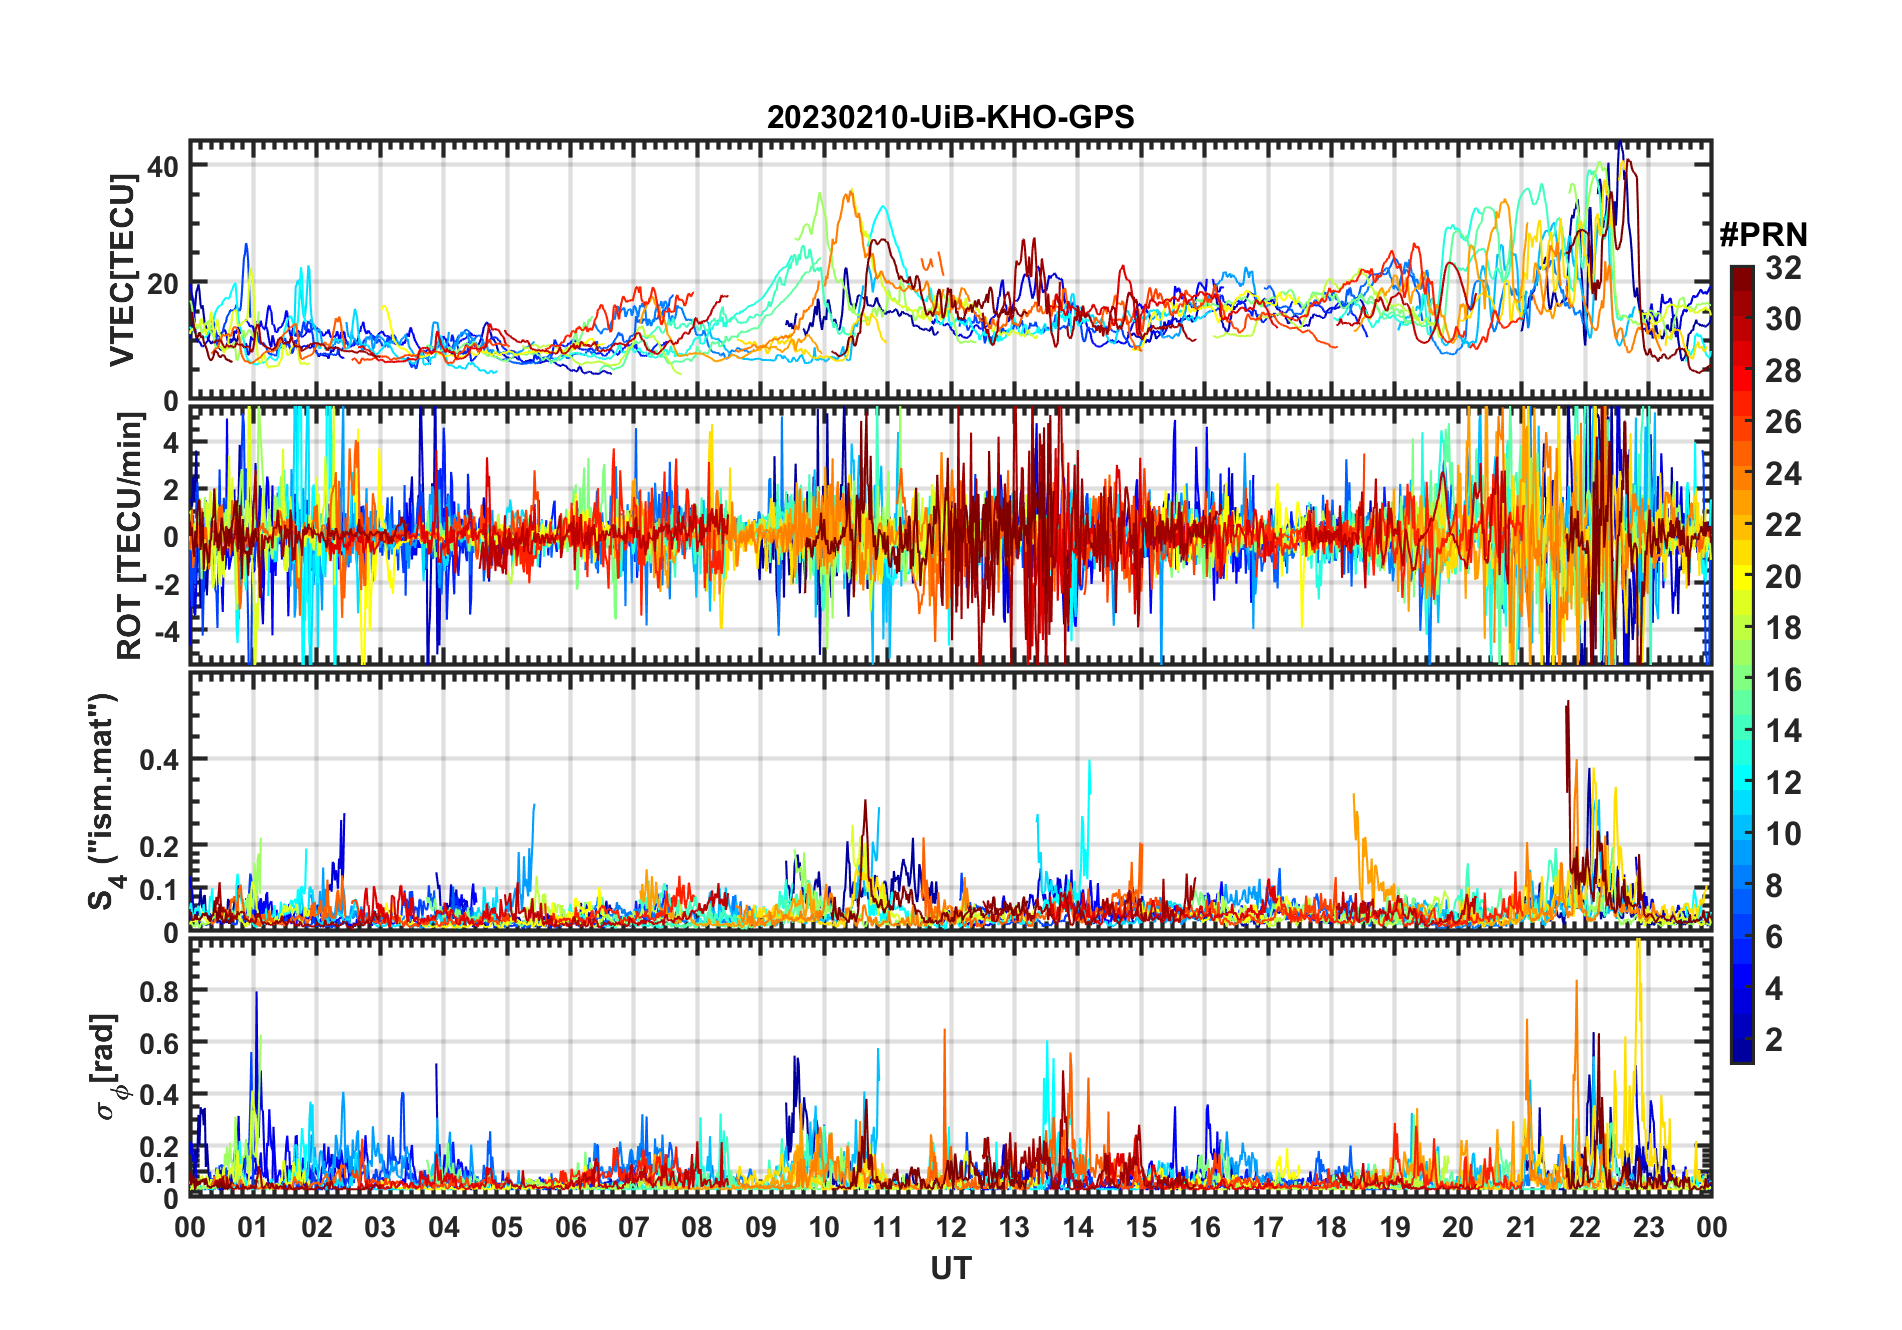
Task: Click the x-axis hour tick 23
Action: (1648, 1227)
